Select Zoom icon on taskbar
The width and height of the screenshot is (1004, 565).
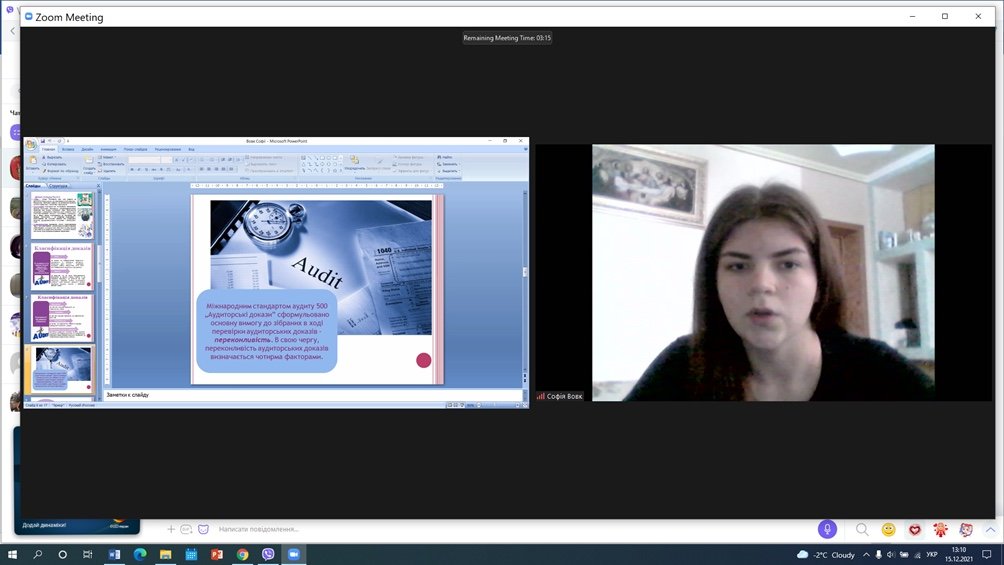[293, 554]
